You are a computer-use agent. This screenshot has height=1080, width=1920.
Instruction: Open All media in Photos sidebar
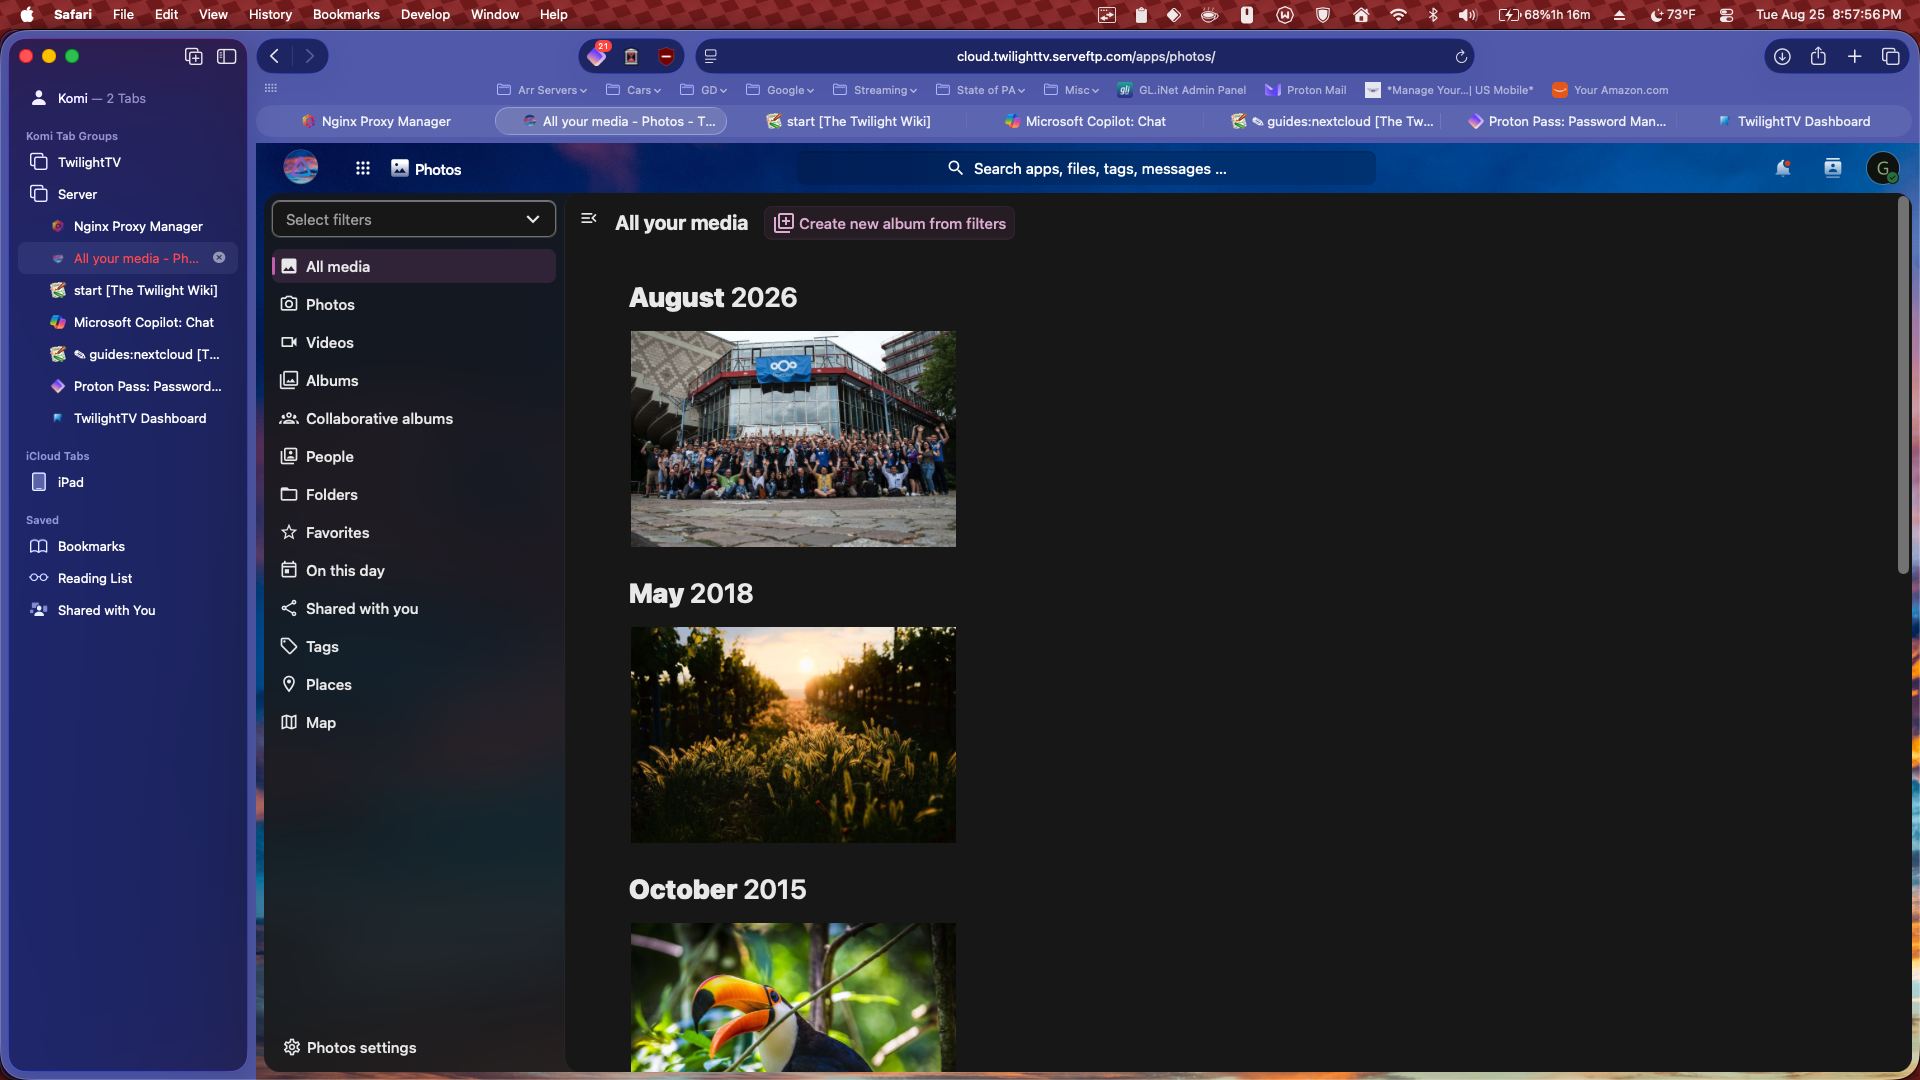coord(414,267)
